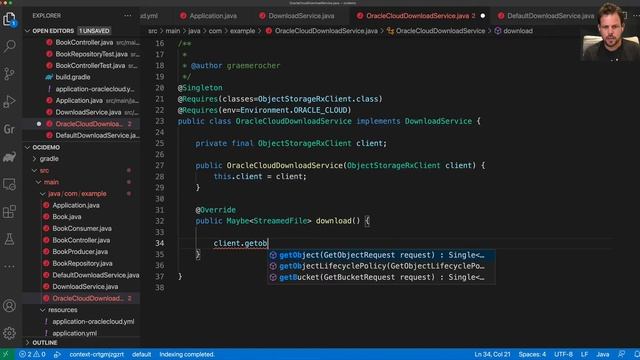The width and height of the screenshot is (640, 360).
Task: Open the Gr (Grails) activity bar icon
Action: pos(9,129)
